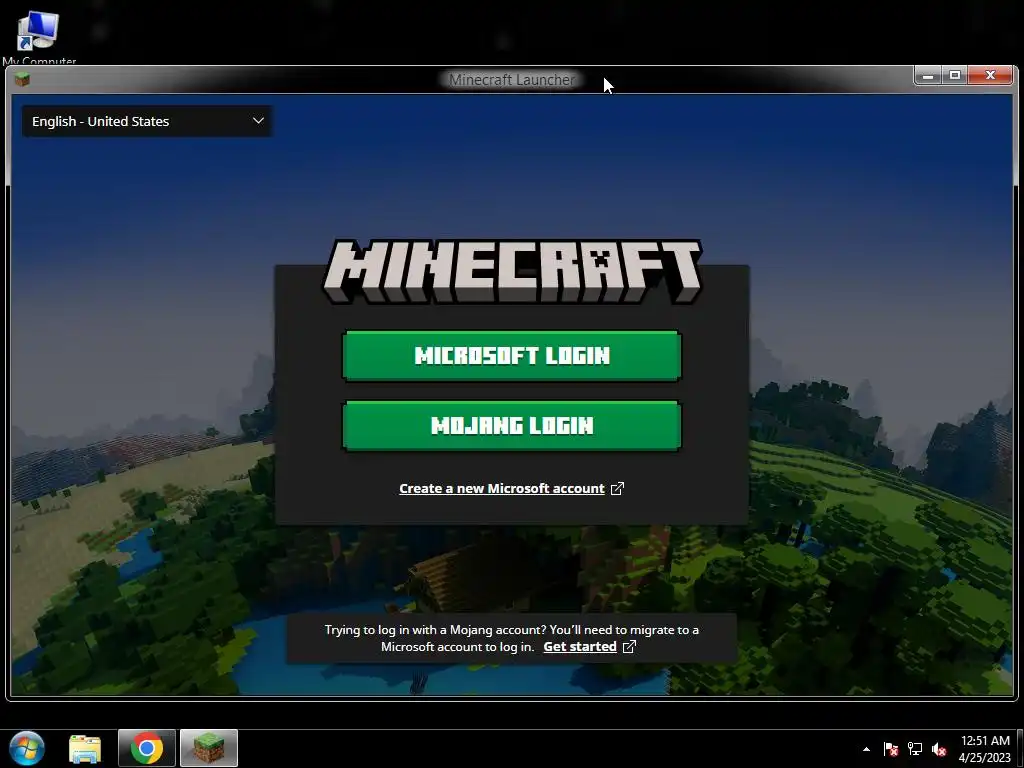This screenshot has width=1024, height=768.
Task: Open the Get started migration link
Action: [x=580, y=647]
